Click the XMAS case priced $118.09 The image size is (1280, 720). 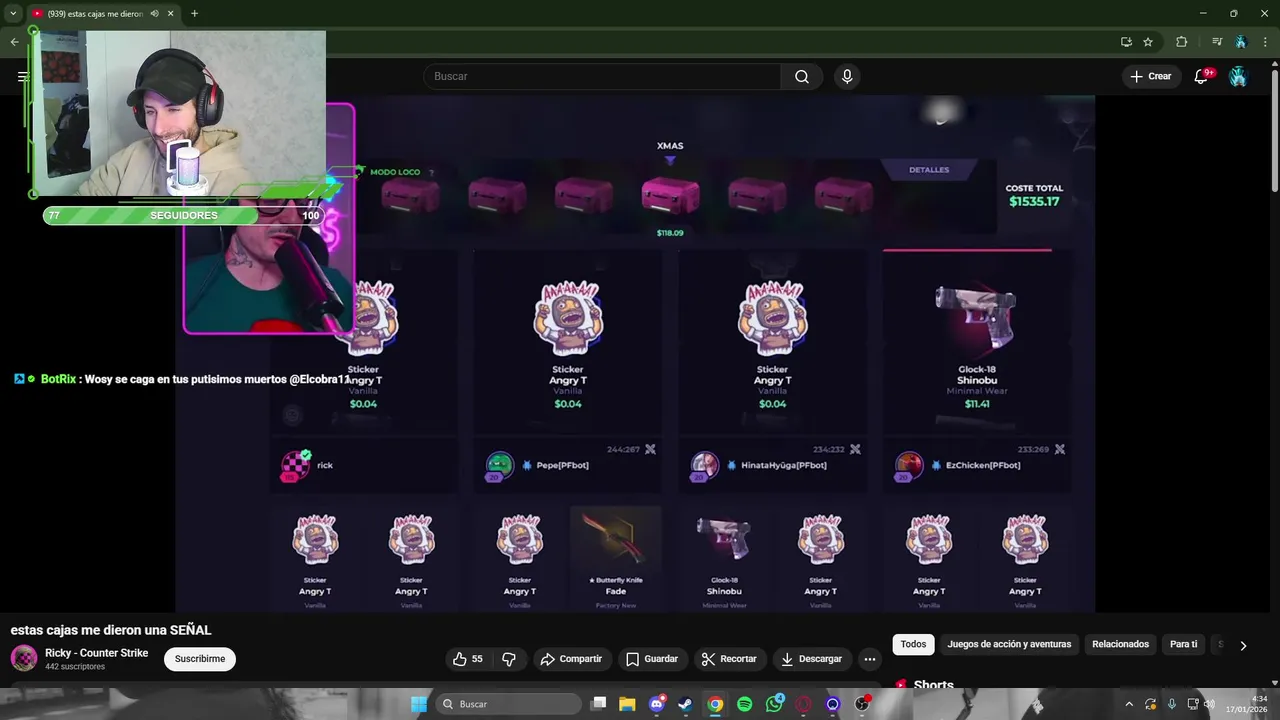tap(670, 197)
